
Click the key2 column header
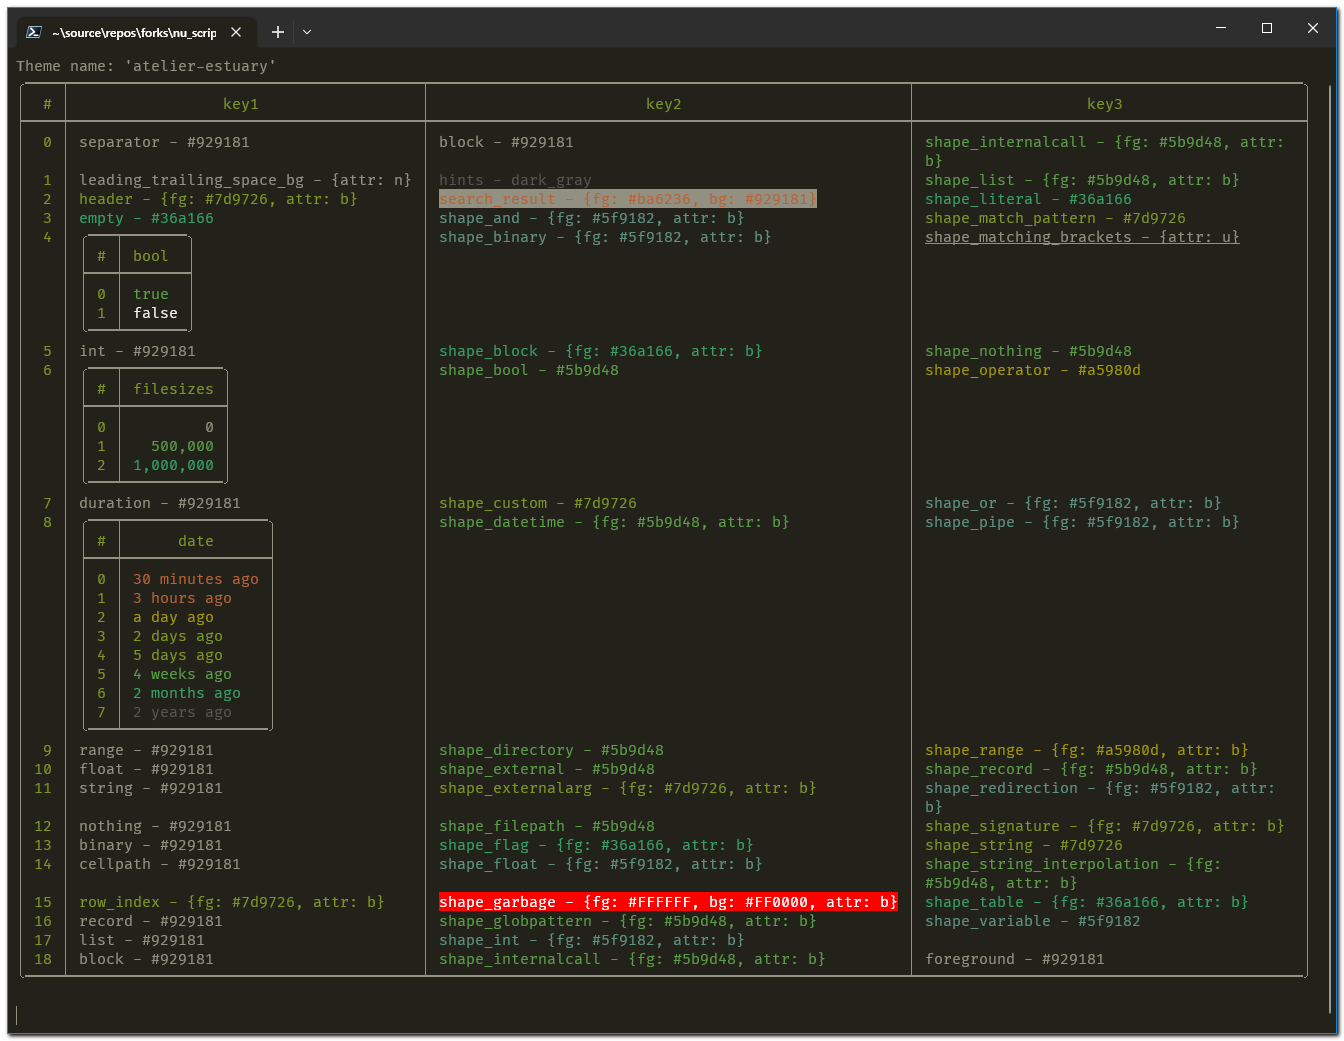(x=664, y=104)
